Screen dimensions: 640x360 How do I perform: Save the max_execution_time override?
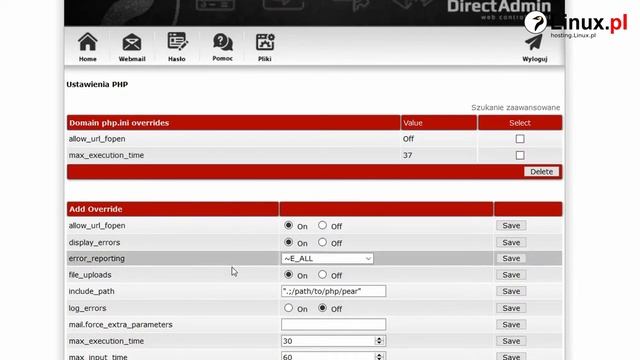pos(511,341)
